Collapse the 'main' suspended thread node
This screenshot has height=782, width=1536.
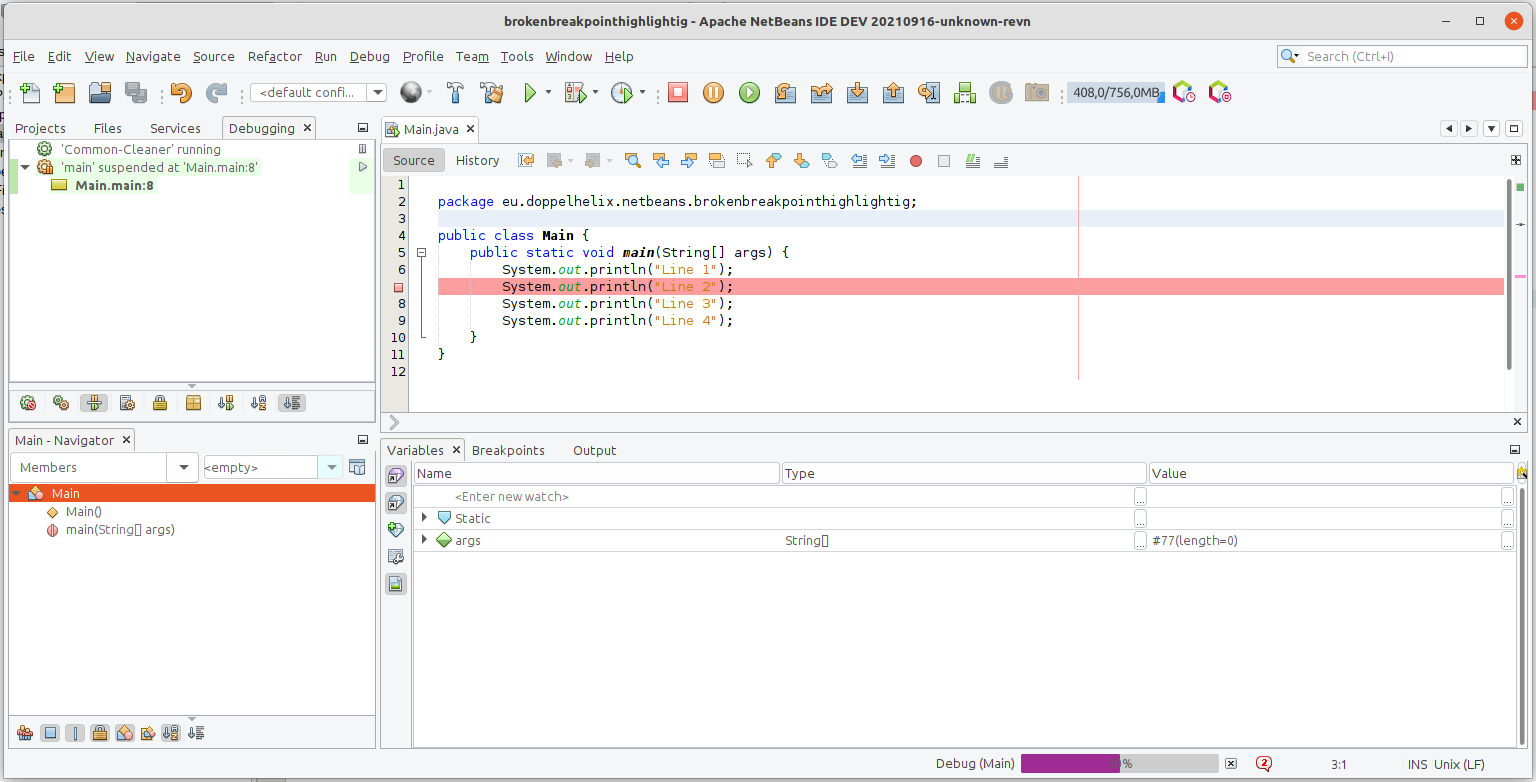25,167
